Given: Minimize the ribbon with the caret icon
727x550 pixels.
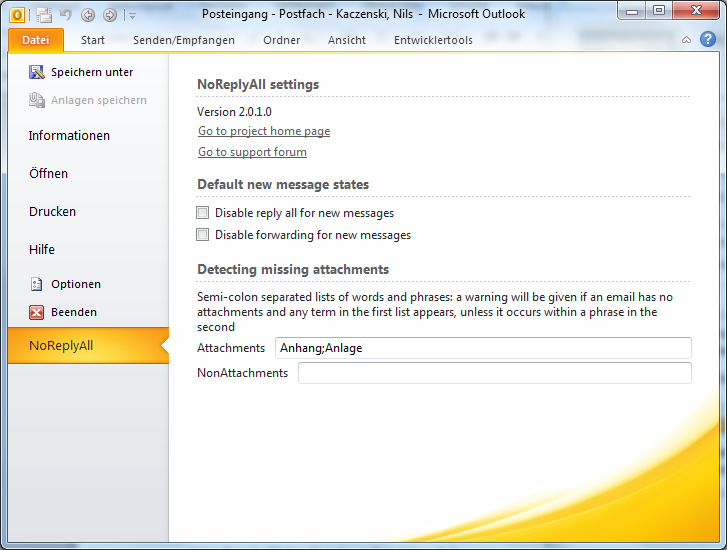Looking at the screenshot, I should click(686, 40).
